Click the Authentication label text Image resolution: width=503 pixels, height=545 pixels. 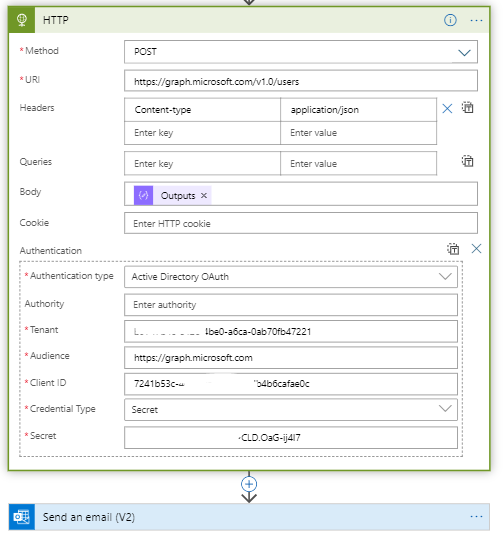pos(51,251)
